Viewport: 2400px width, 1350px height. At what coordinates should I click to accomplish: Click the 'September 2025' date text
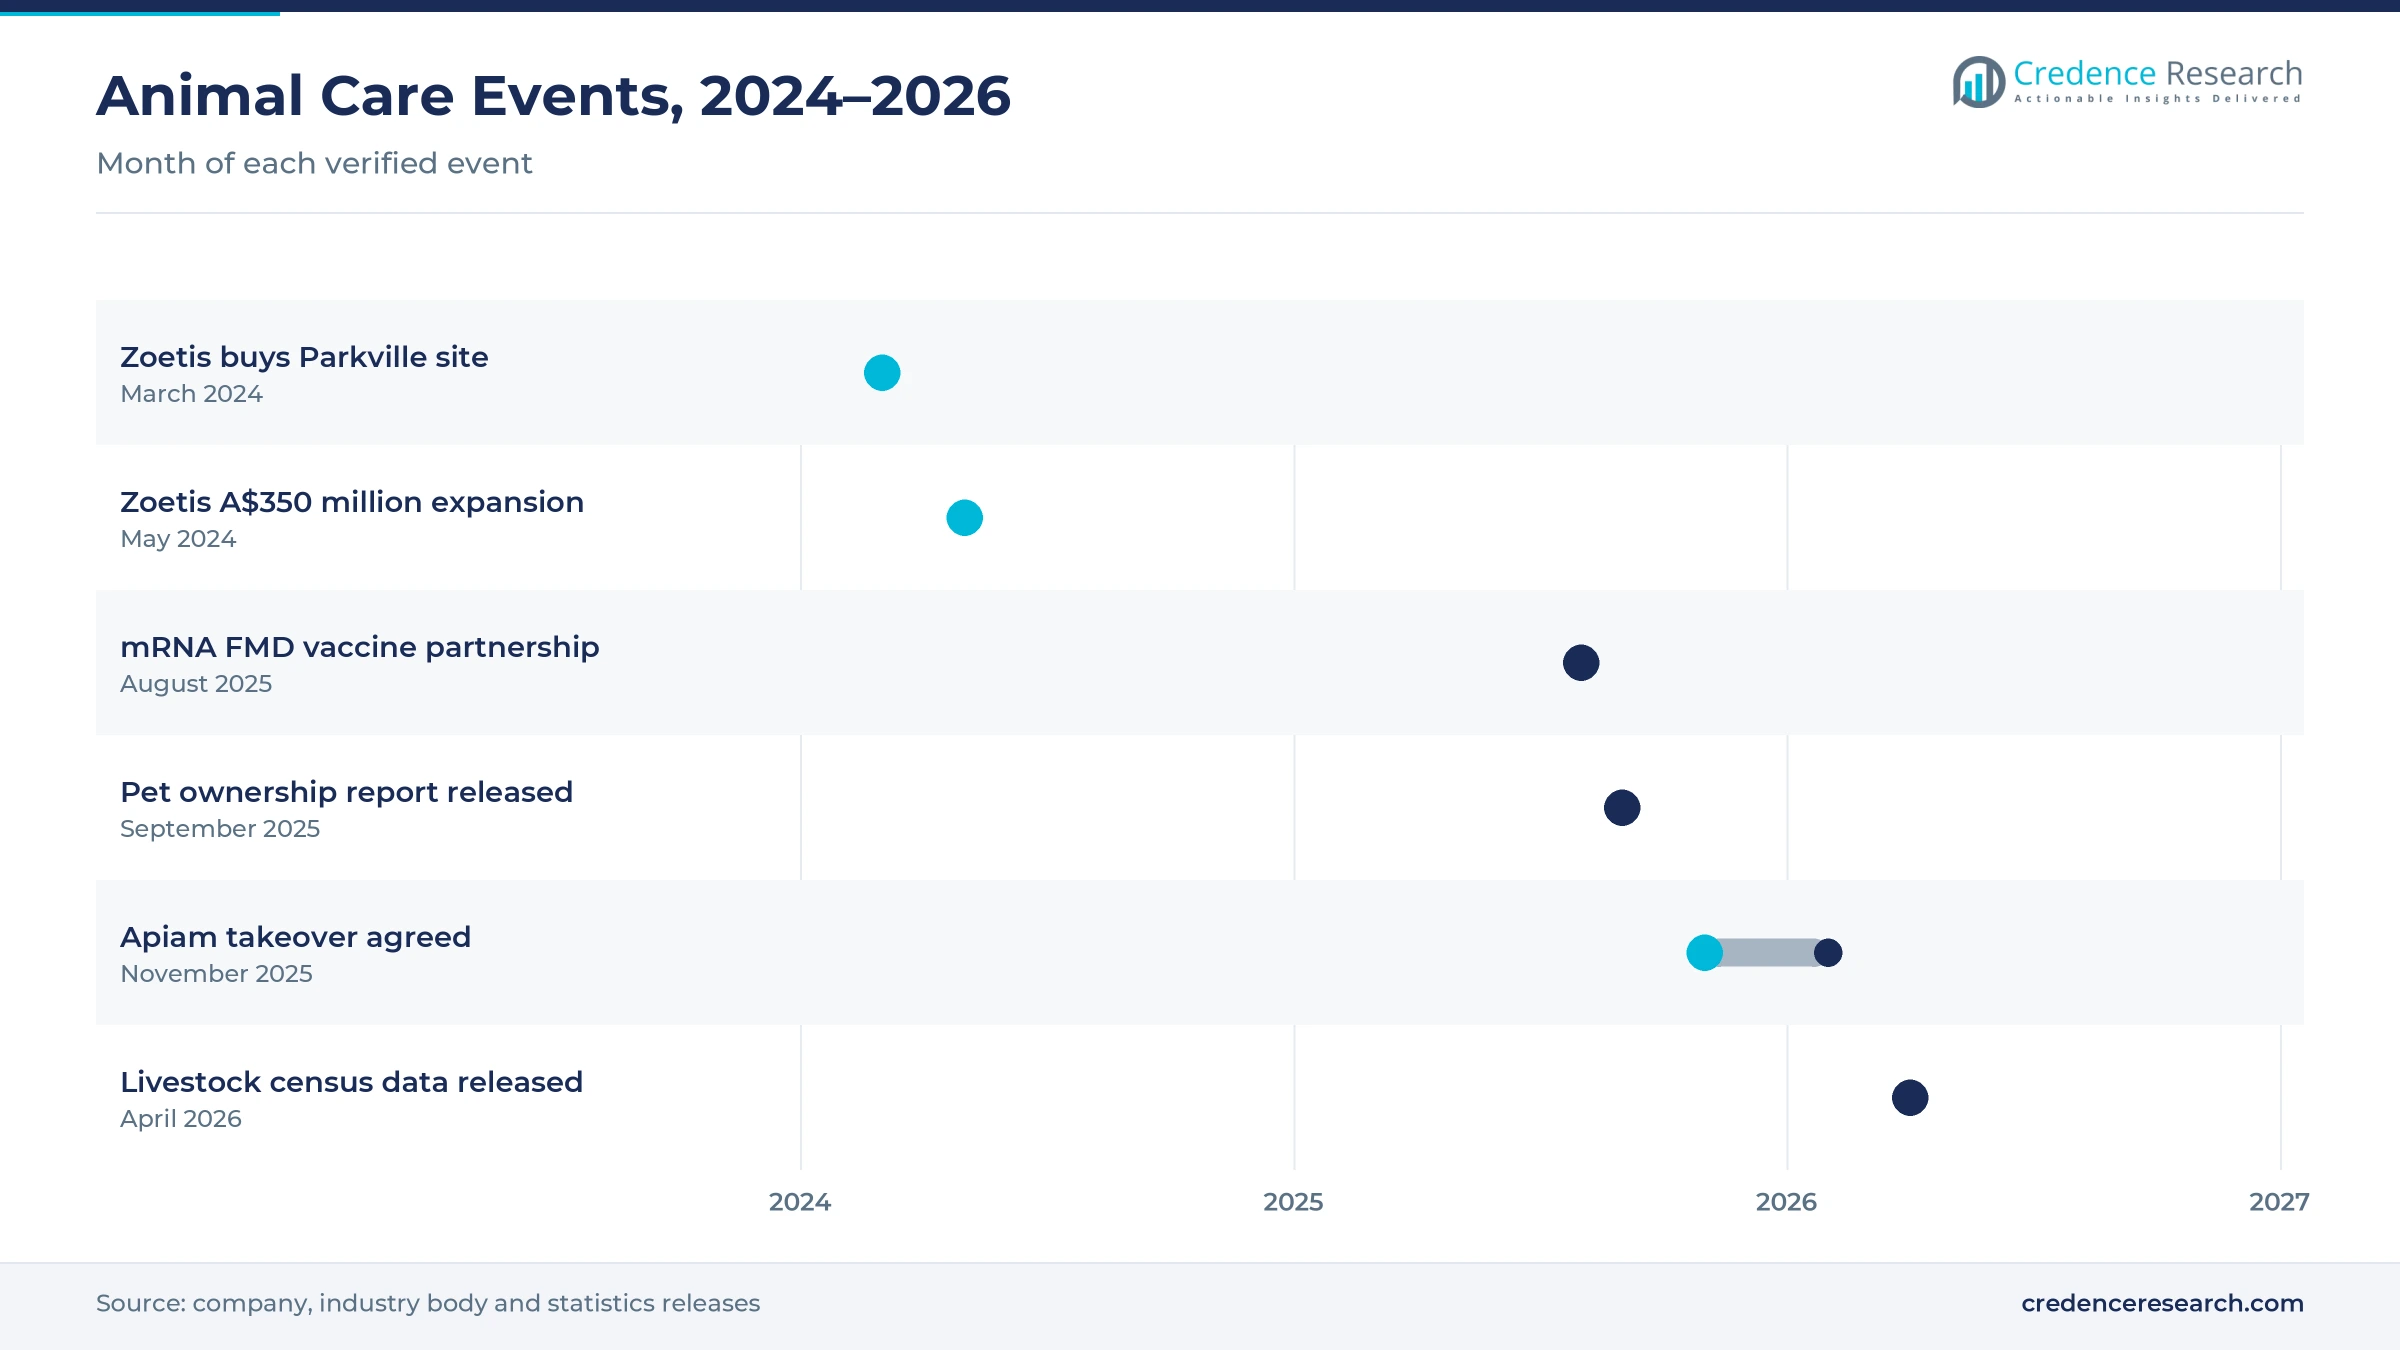[220, 829]
